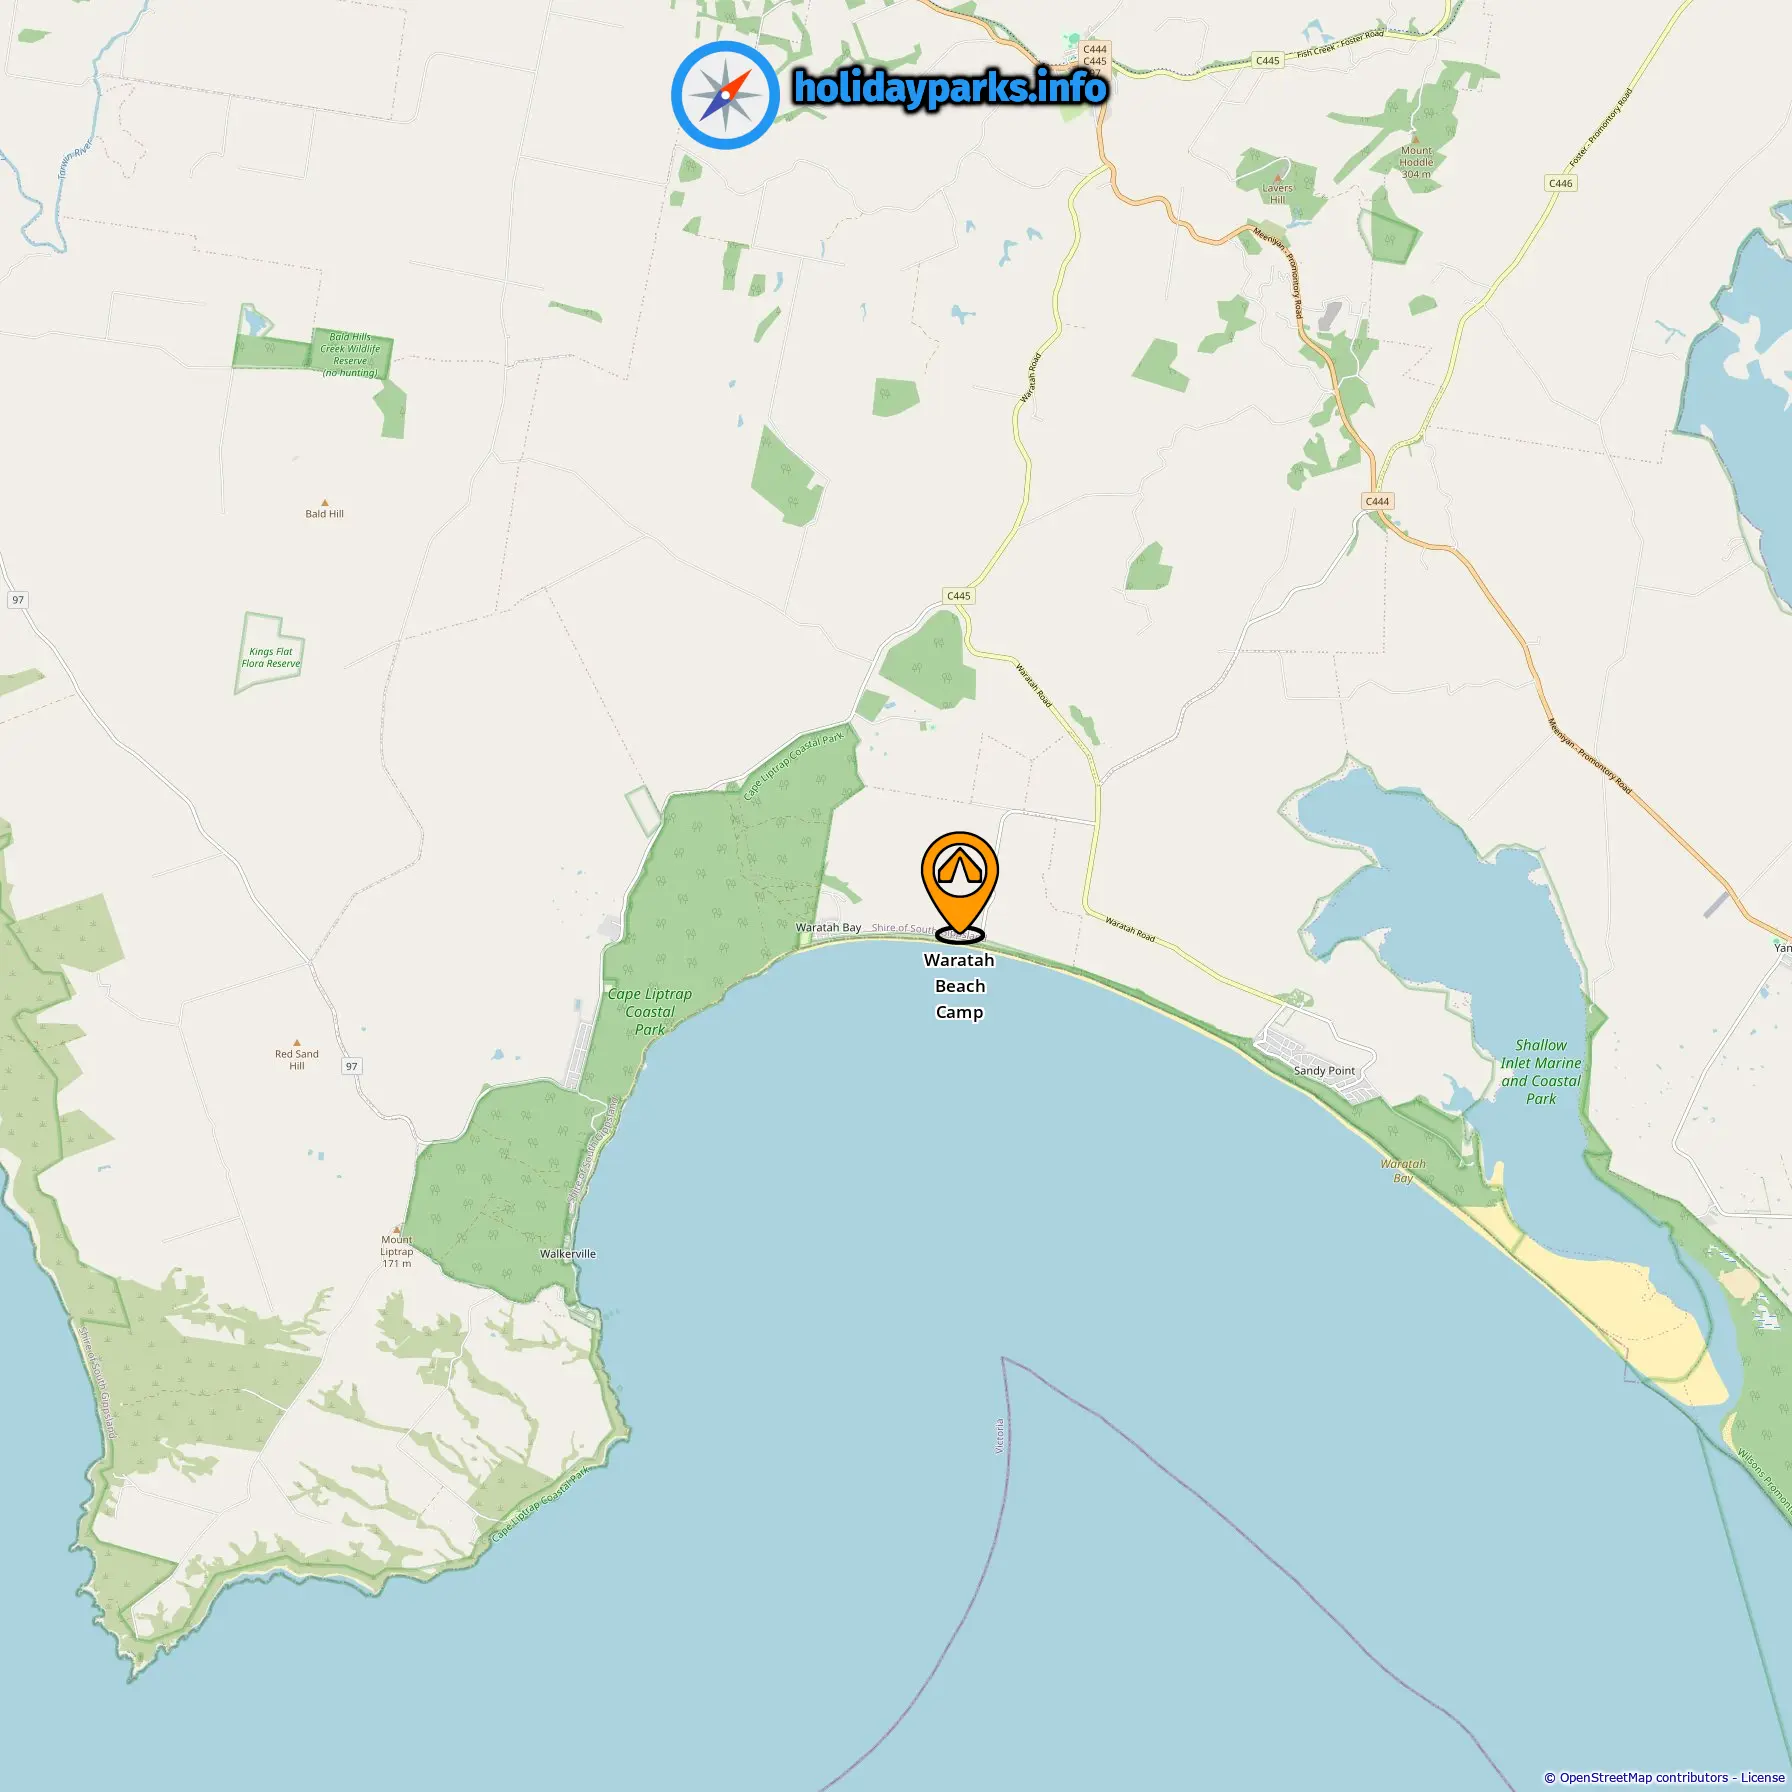Click the Shallow Inlet Marine and Coastal Park label

point(1541,1071)
